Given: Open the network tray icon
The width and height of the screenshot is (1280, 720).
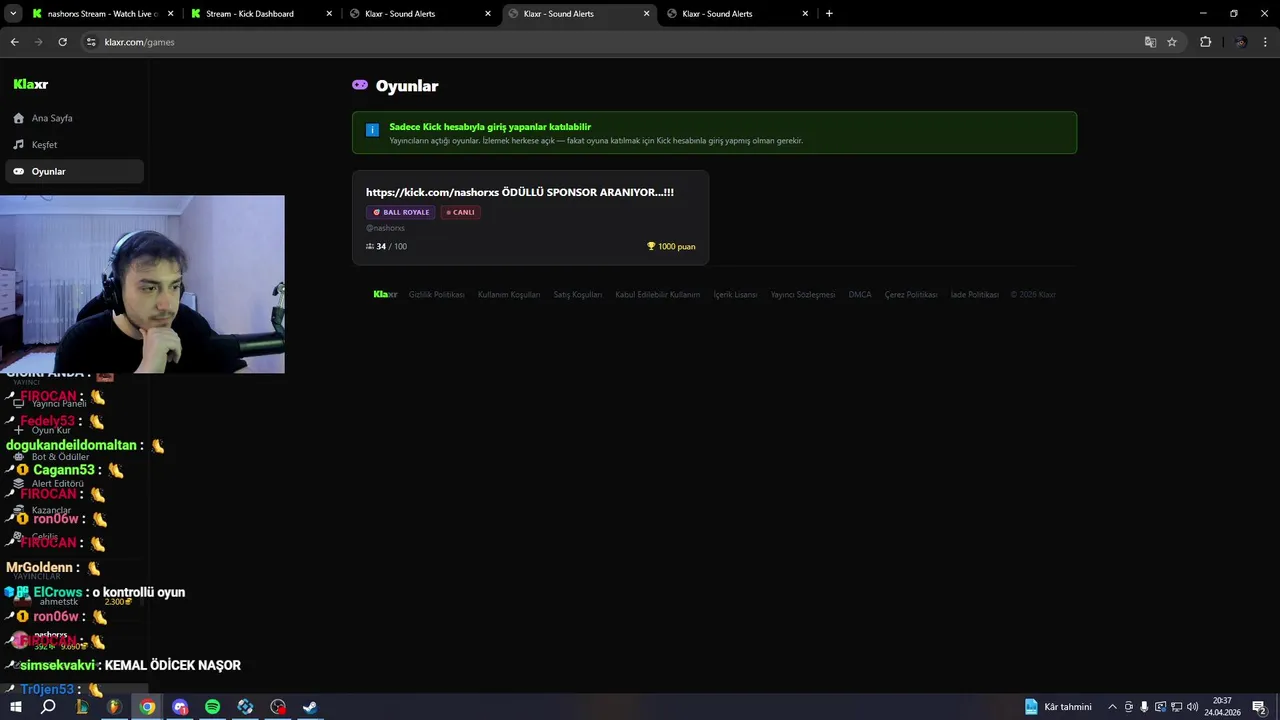Looking at the screenshot, I should coord(1176,707).
